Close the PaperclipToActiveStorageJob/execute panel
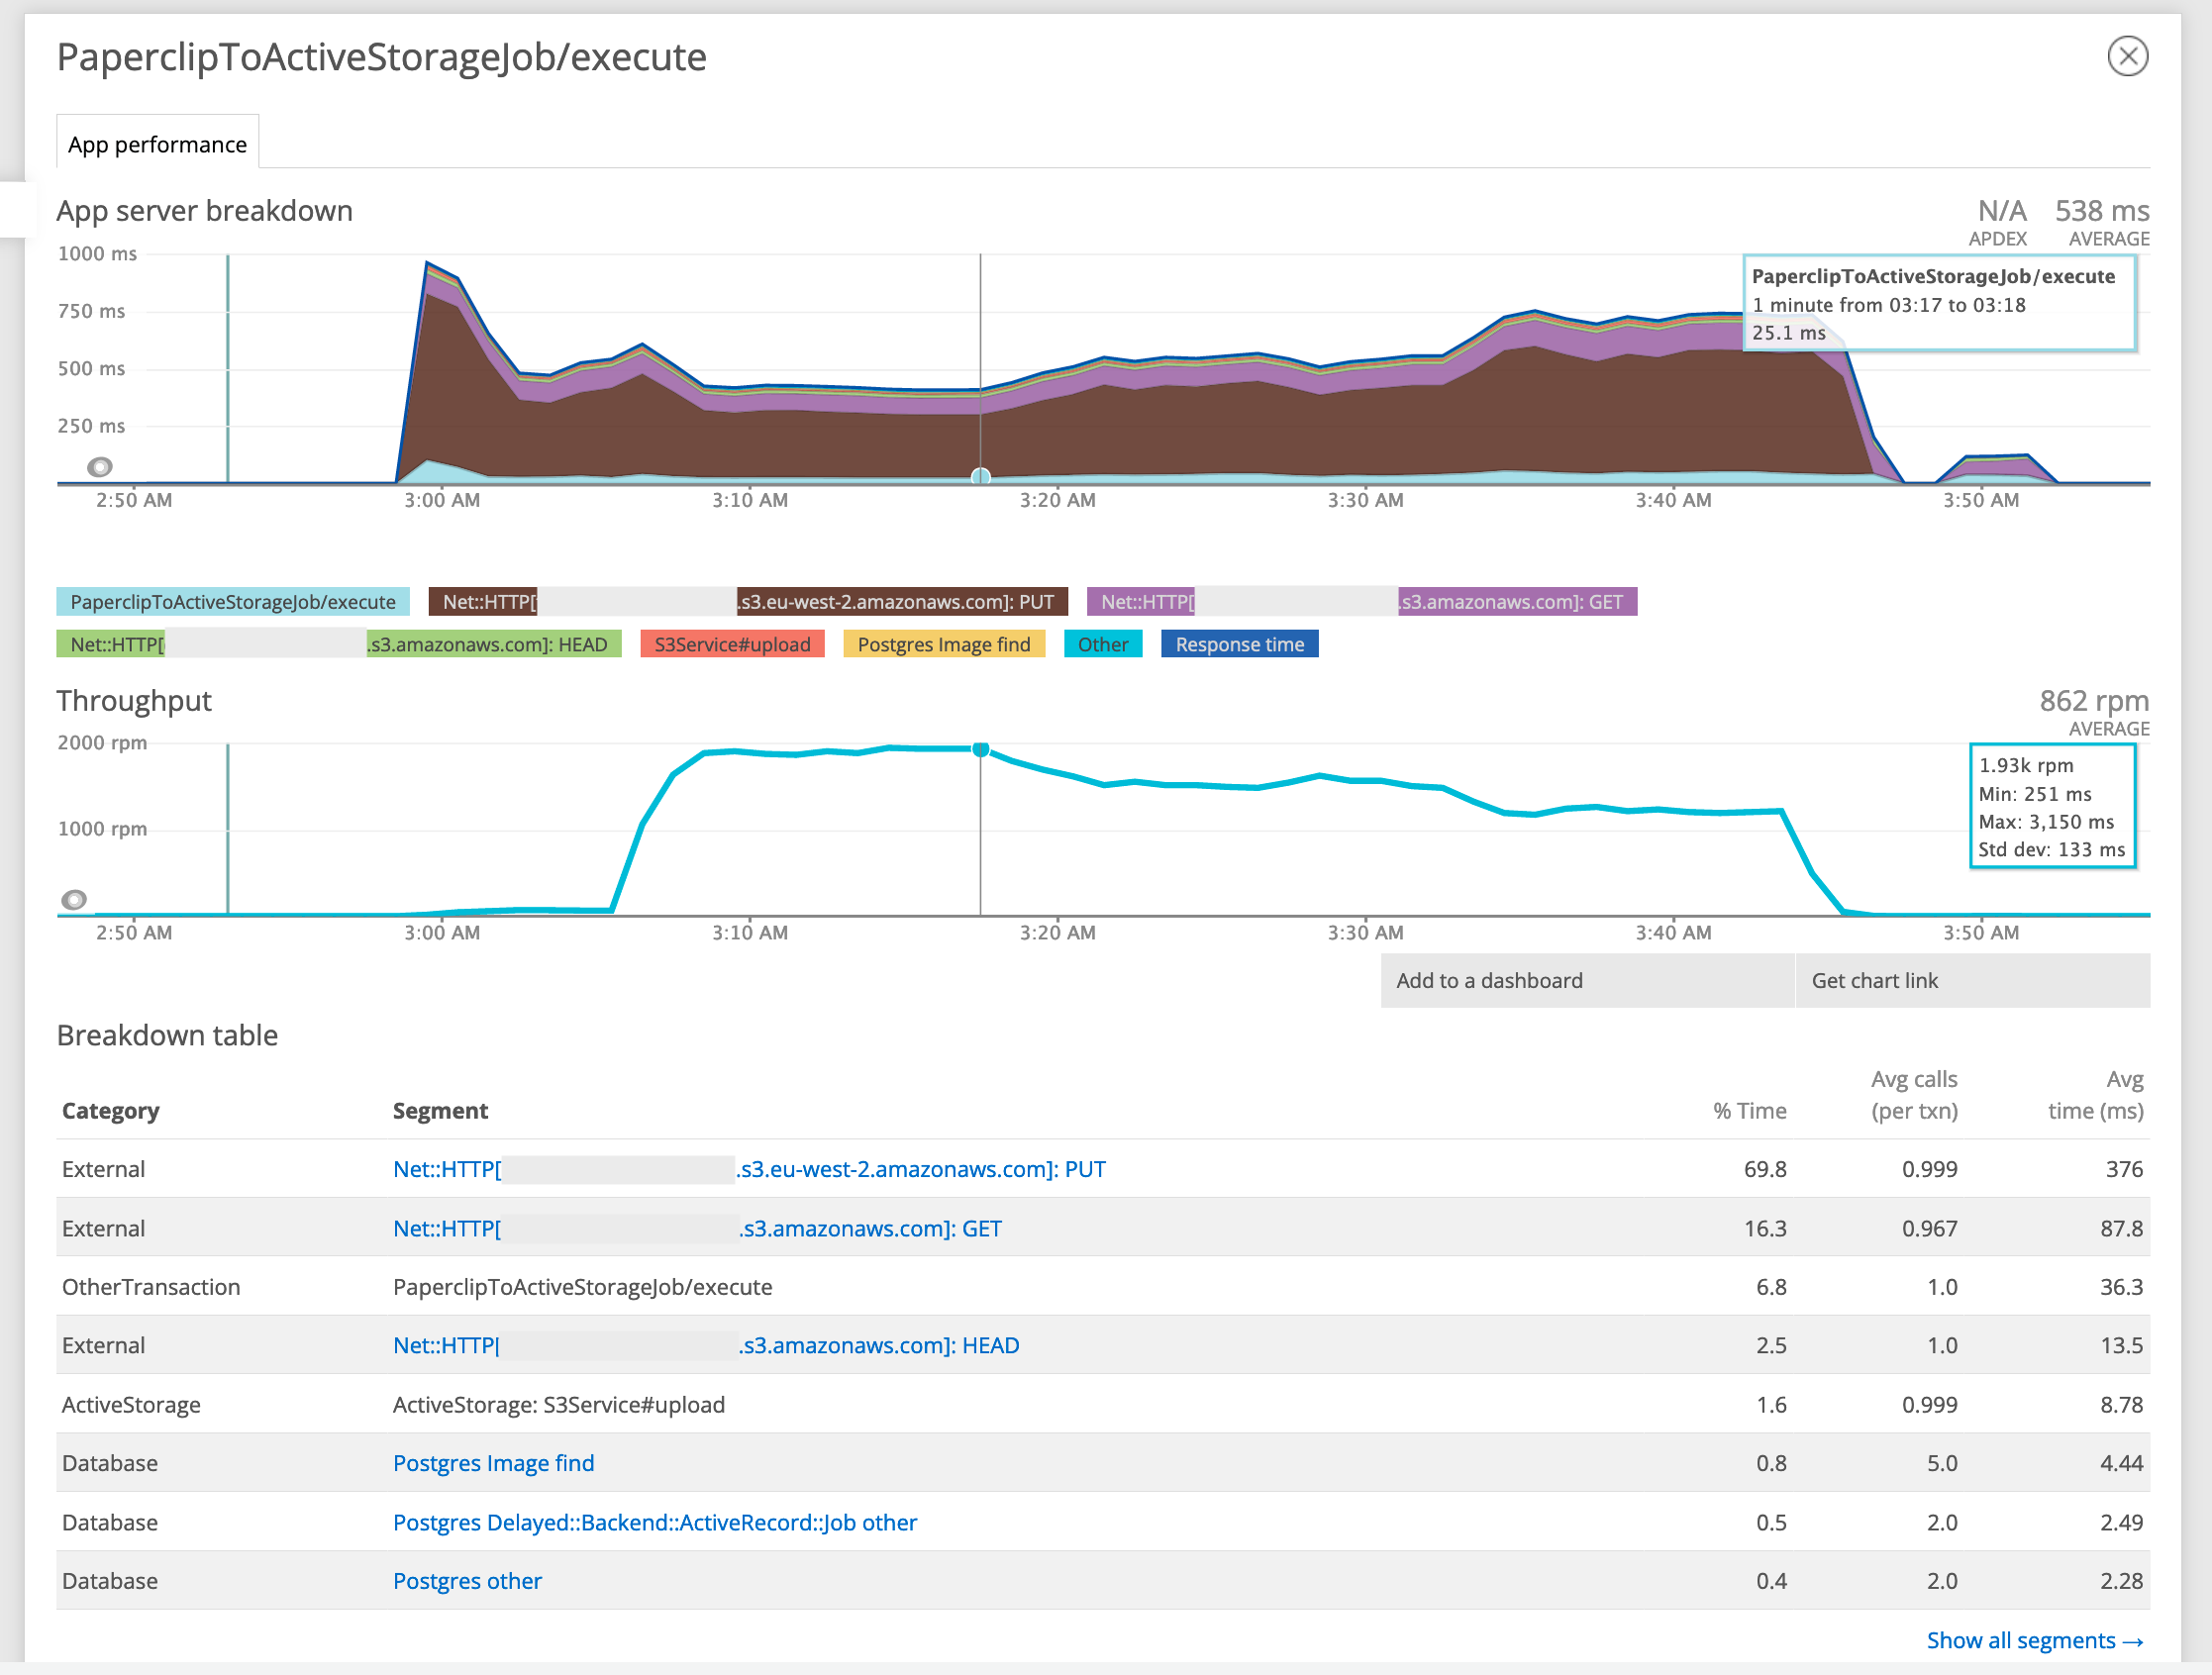The width and height of the screenshot is (2212, 1675). coord(2128,57)
